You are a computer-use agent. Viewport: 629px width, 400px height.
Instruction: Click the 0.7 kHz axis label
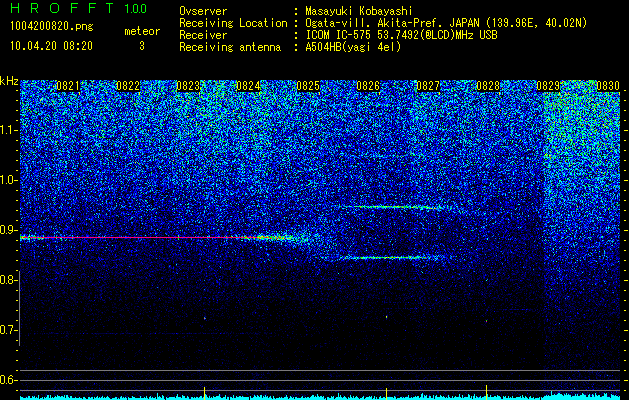click(9, 330)
